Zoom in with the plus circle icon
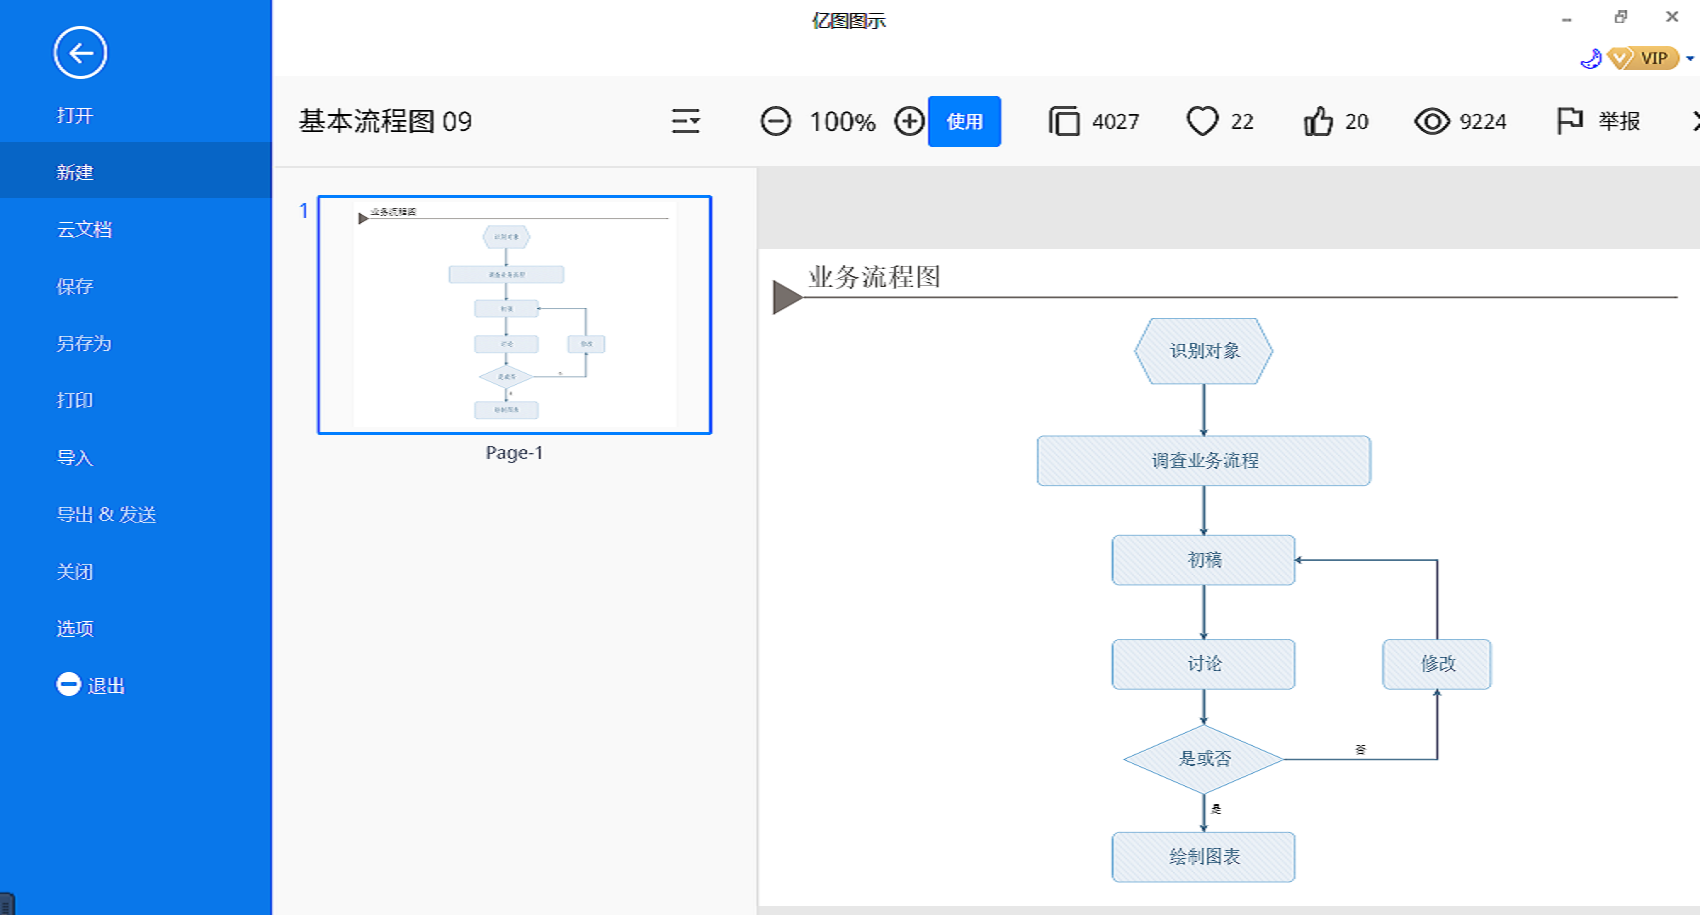1700x915 pixels. pos(909,121)
